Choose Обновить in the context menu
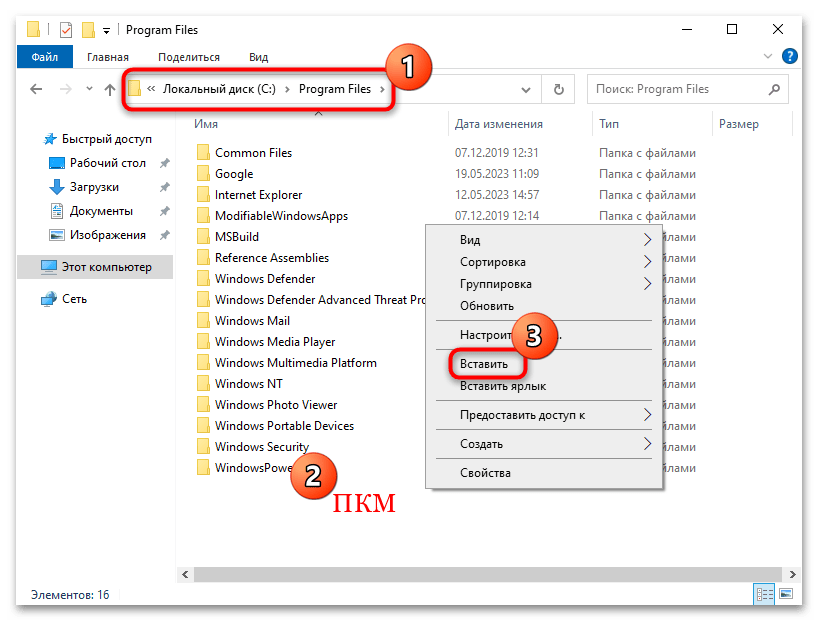The width and height of the screenshot is (818, 621). click(544, 306)
